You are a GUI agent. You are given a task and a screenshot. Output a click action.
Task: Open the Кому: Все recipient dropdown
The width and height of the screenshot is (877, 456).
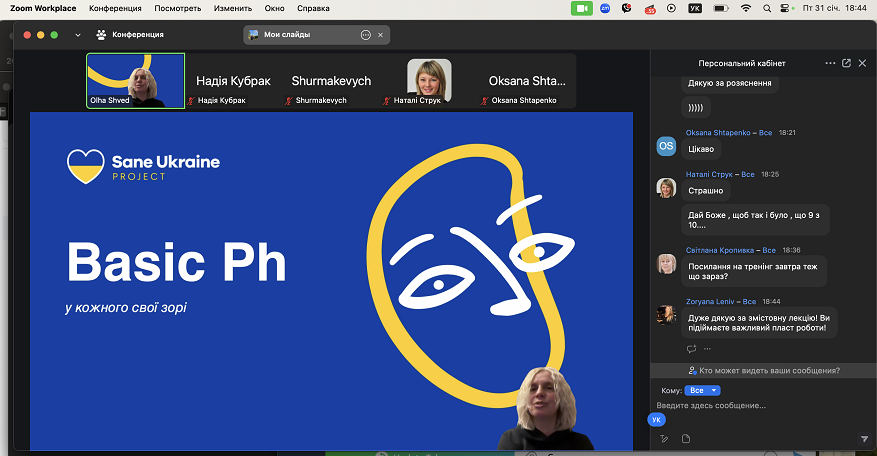(702, 391)
